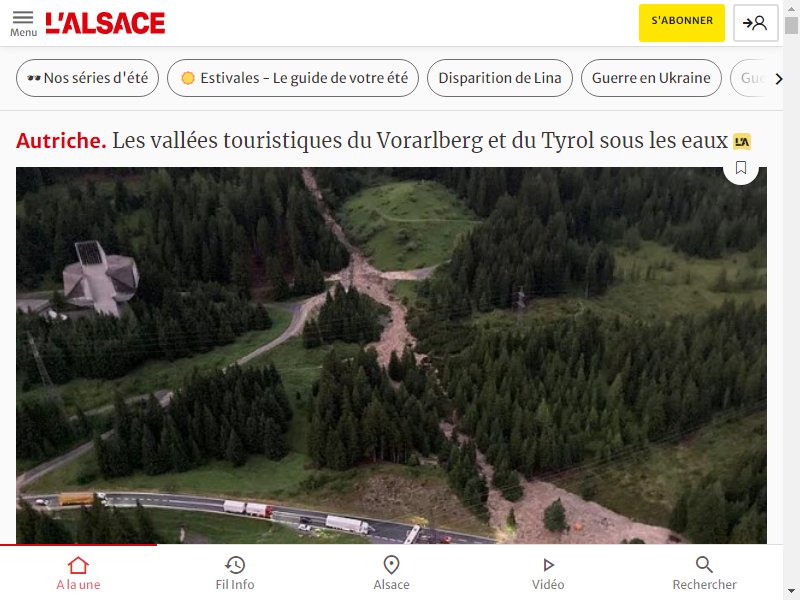Open the Guerre en Ukraine topic
The width and height of the screenshot is (800, 600).
[651, 78]
